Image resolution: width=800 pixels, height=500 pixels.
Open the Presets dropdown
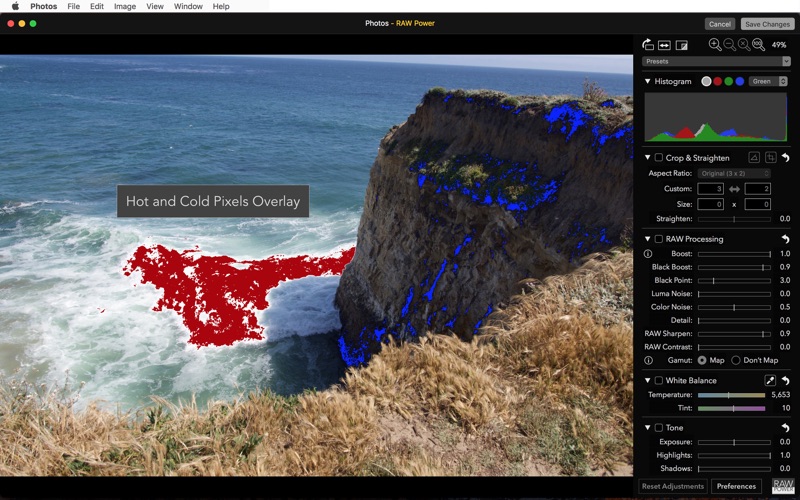(x=716, y=61)
